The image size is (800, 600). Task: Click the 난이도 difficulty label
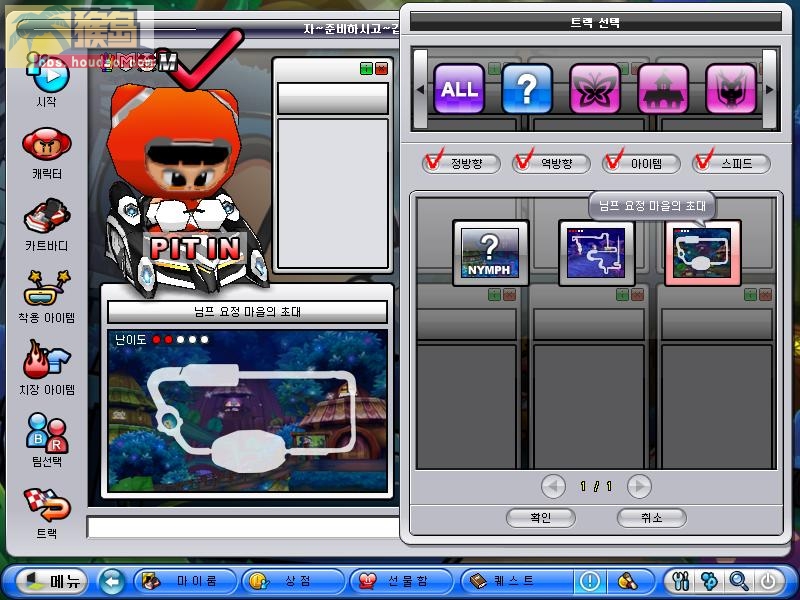pyautogui.click(x=131, y=339)
